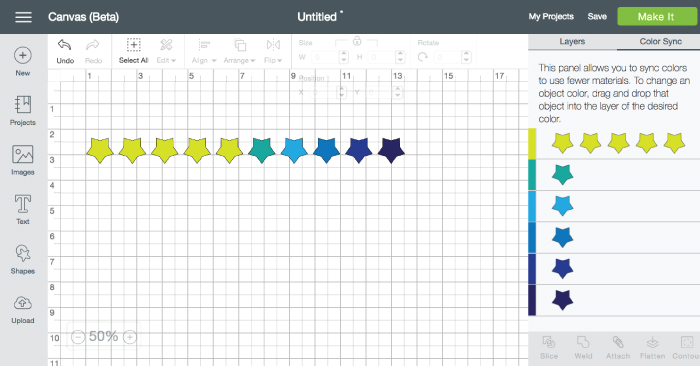Click the 50% zoom level
Screen dimensions: 700x366
click(104, 336)
